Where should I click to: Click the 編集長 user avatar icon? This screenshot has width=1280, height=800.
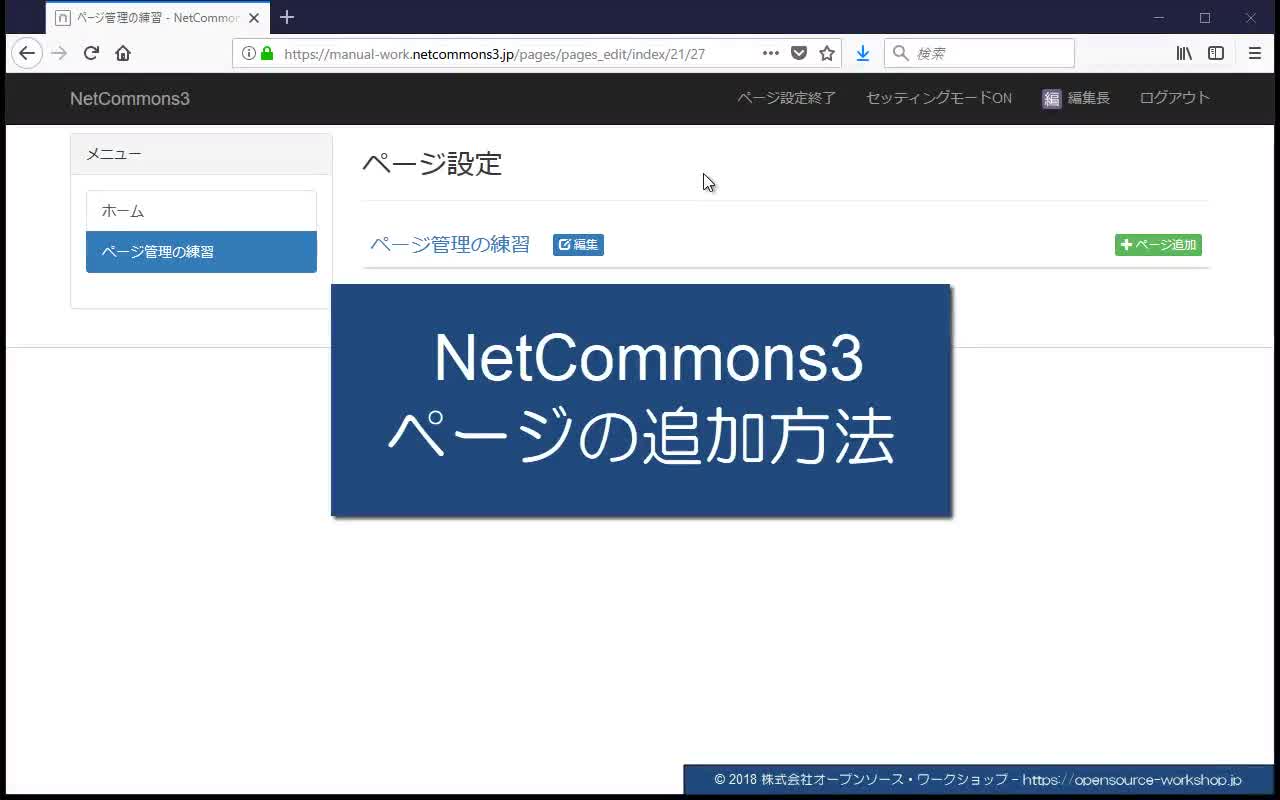(x=1051, y=98)
